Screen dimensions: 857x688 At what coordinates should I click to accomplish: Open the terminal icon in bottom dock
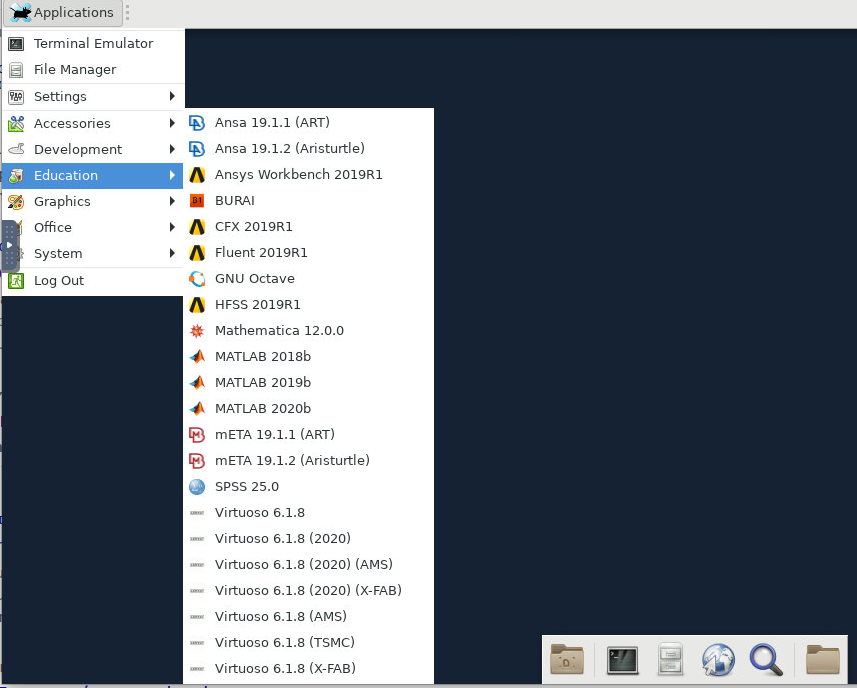point(623,660)
